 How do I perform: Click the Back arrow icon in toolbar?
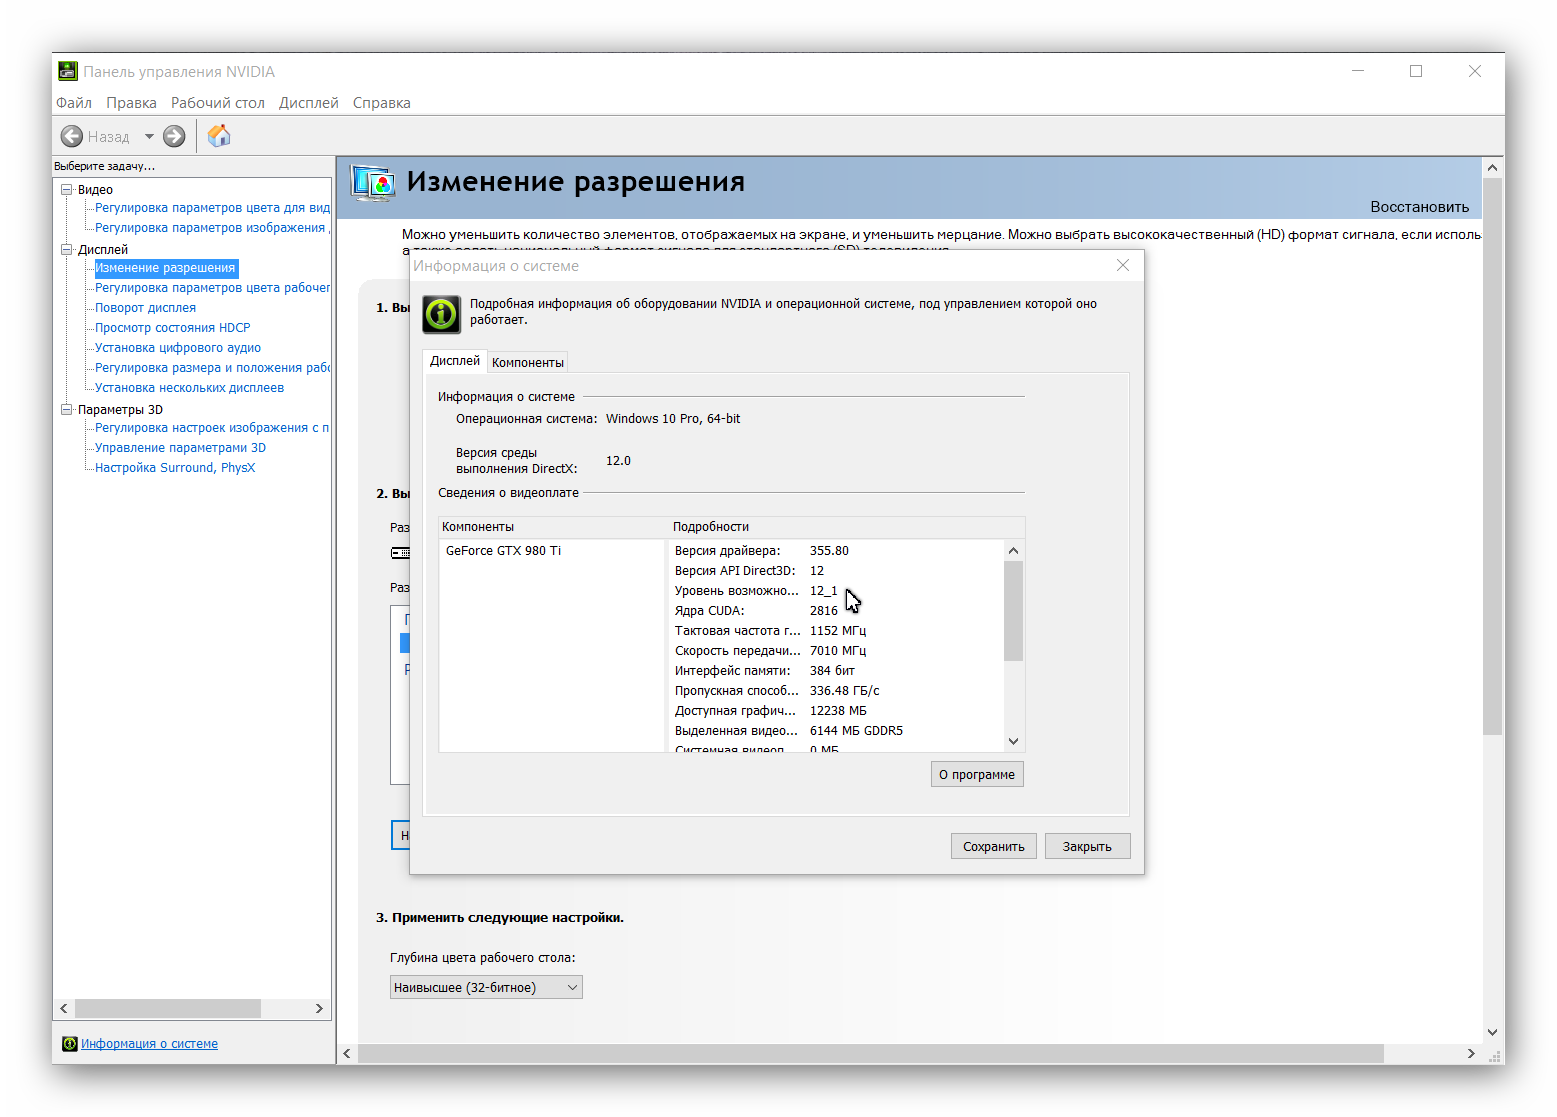pos(72,136)
